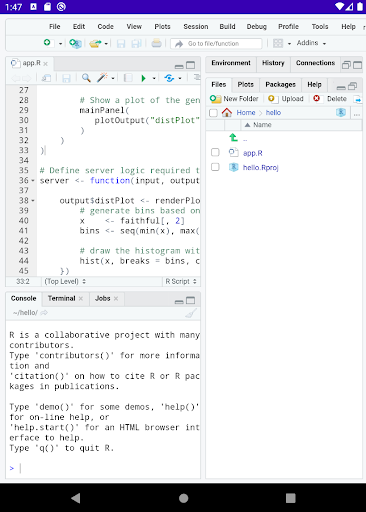Open the File menu
This screenshot has width=366, height=512.
click(55, 27)
